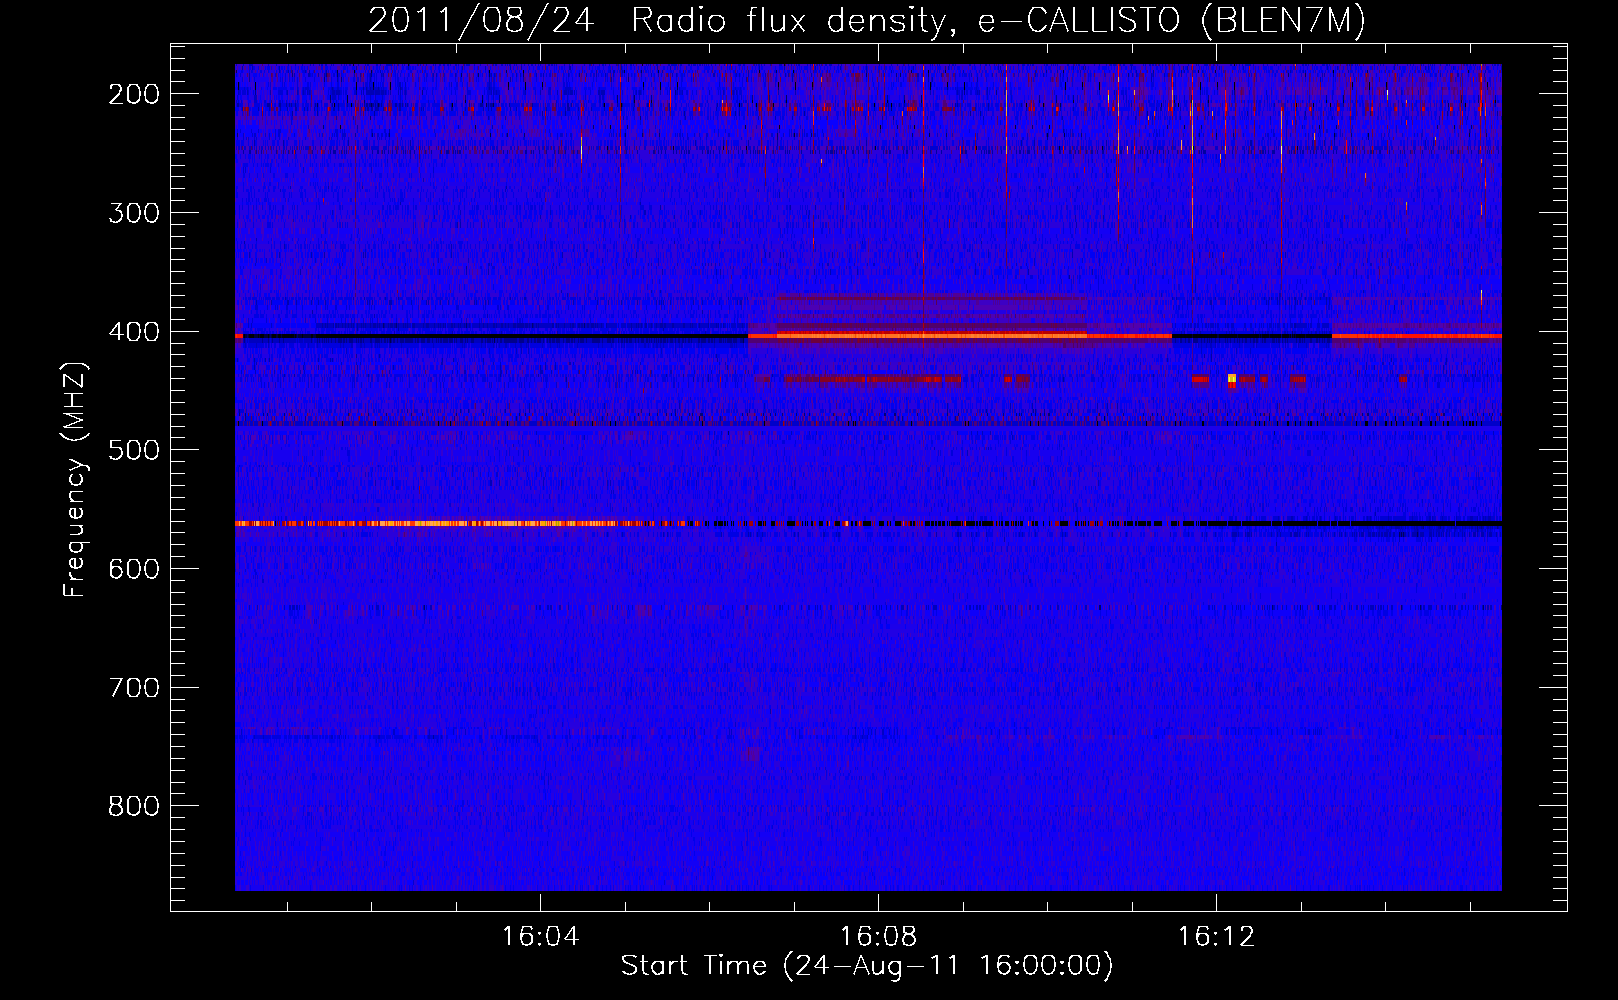Click the bright orange band near 405 MHz
1618x1000 pixels.
click(x=932, y=336)
